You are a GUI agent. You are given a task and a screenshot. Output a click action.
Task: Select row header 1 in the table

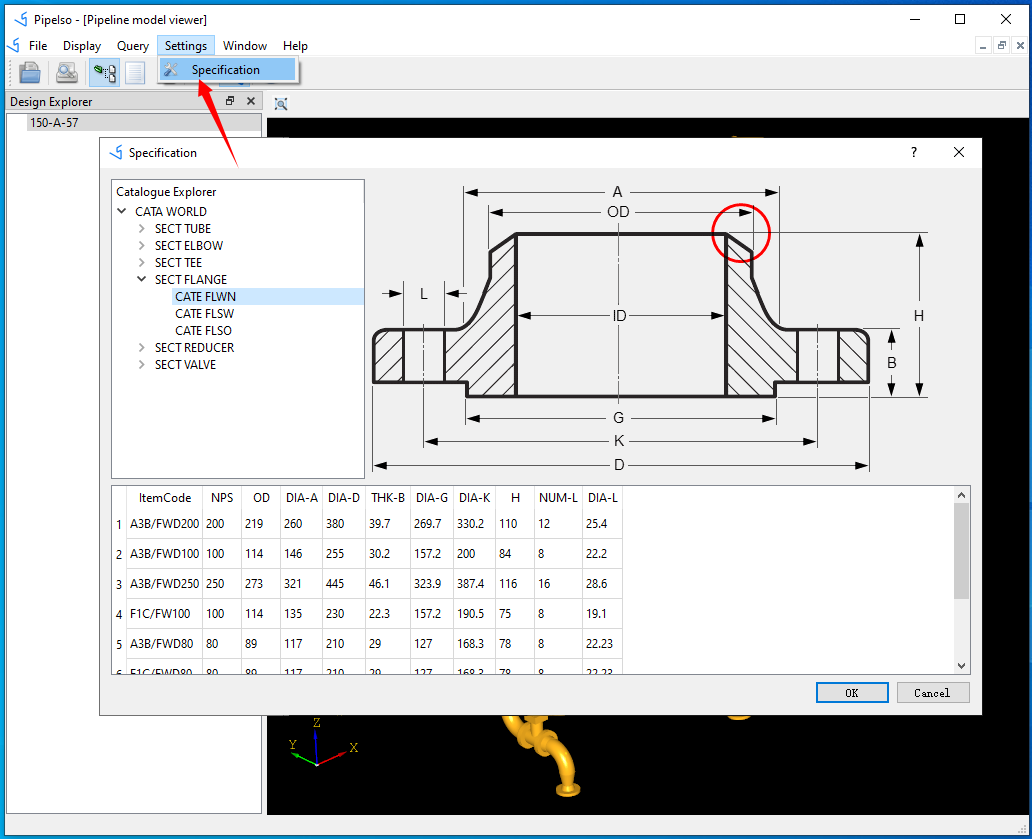[119, 524]
